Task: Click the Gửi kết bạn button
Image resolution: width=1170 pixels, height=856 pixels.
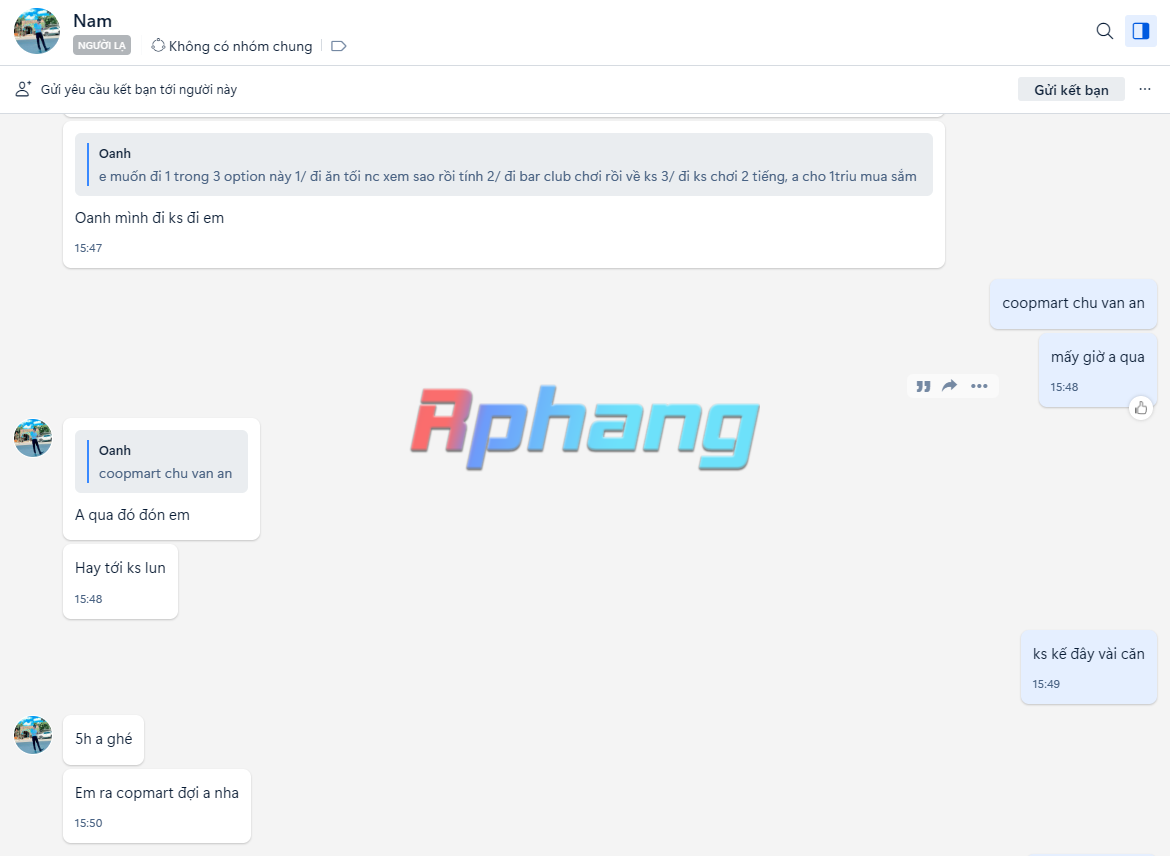Action: click(1071, 90)
